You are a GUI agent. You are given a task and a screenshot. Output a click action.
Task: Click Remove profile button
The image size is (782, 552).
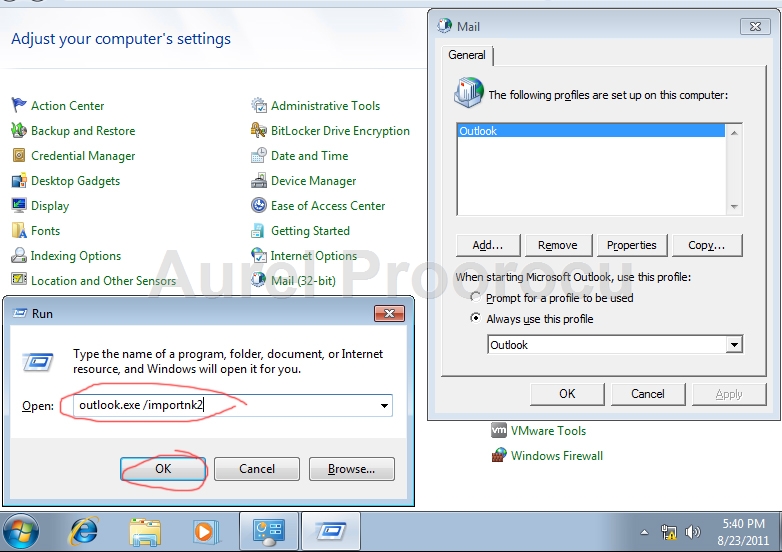click(558, 245)
